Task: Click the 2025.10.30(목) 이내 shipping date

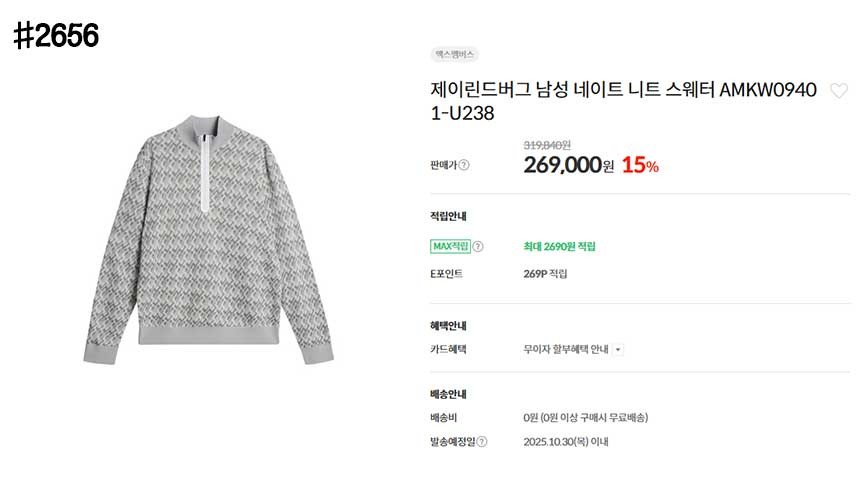Action: coord(565,441)
